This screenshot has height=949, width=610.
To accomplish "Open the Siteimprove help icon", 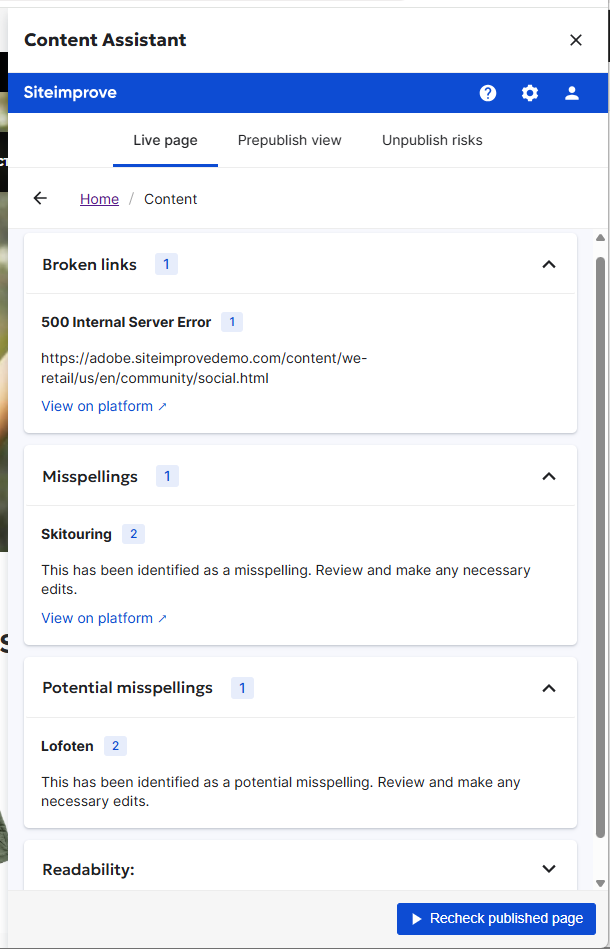I will pyautogui.click(x=488, y=93).
